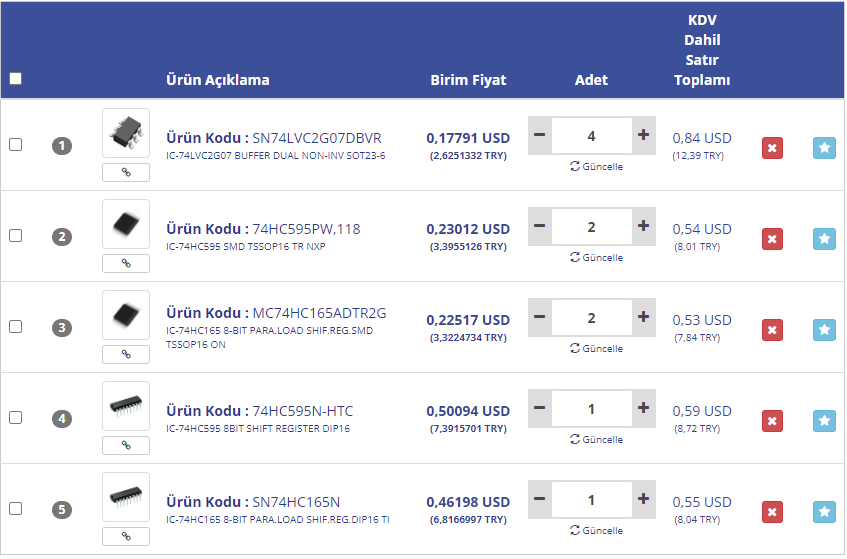This screenshot has height=559, width=847.
Task: Decrease quantity of MC74HC165ADTR2G with minus
Action: [540, 317]
